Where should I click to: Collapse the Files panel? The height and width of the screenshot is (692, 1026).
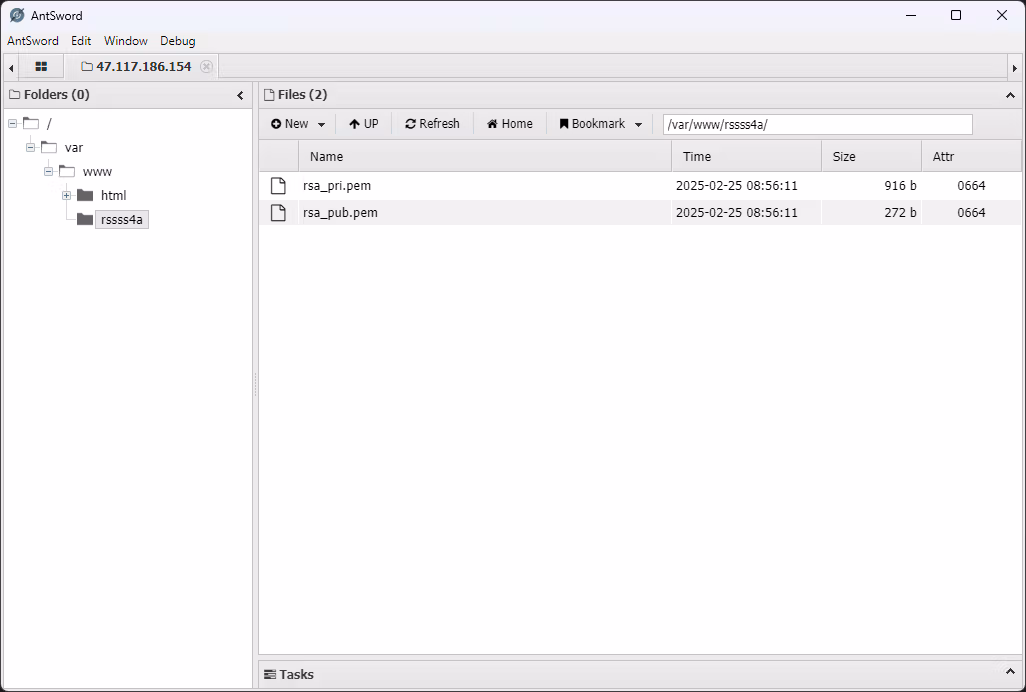(1010, 95)
